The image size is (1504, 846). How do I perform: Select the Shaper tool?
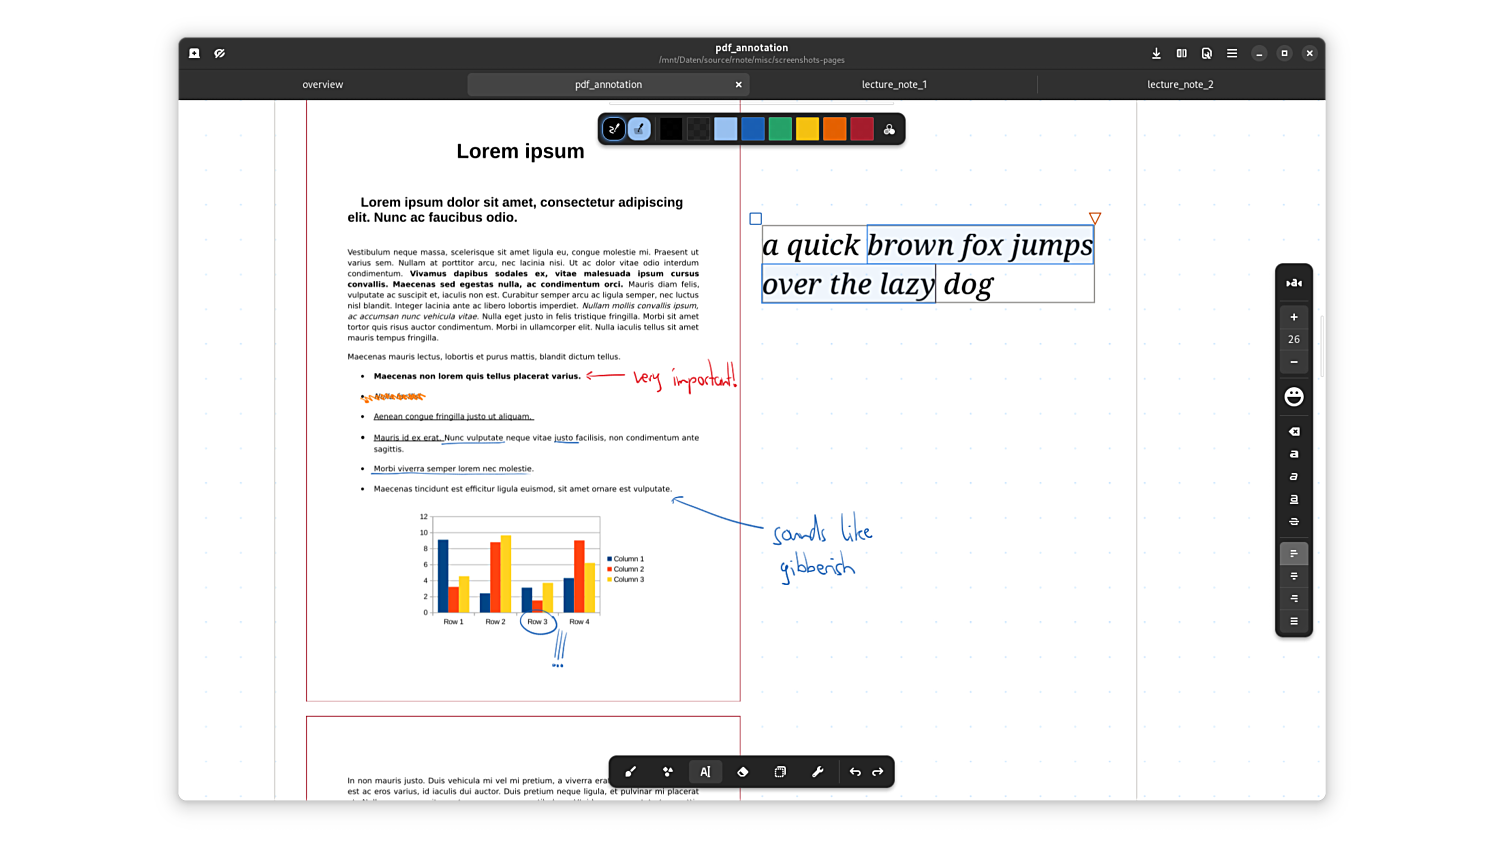[668, 772]
